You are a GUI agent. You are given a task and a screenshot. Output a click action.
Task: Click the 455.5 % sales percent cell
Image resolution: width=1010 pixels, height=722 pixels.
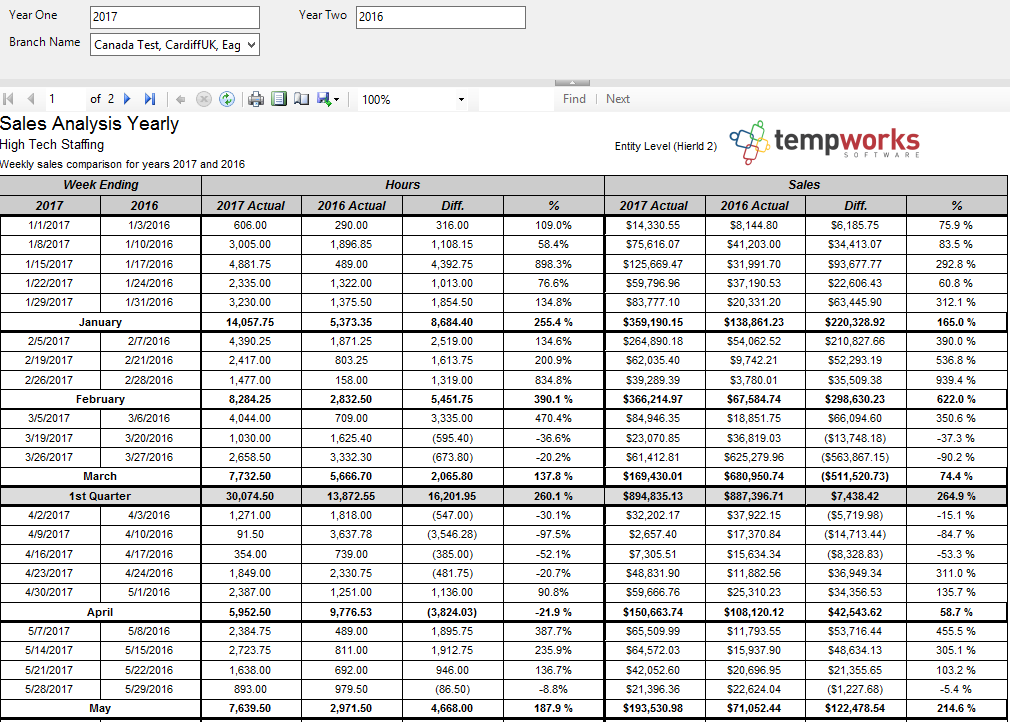(956, 631)
